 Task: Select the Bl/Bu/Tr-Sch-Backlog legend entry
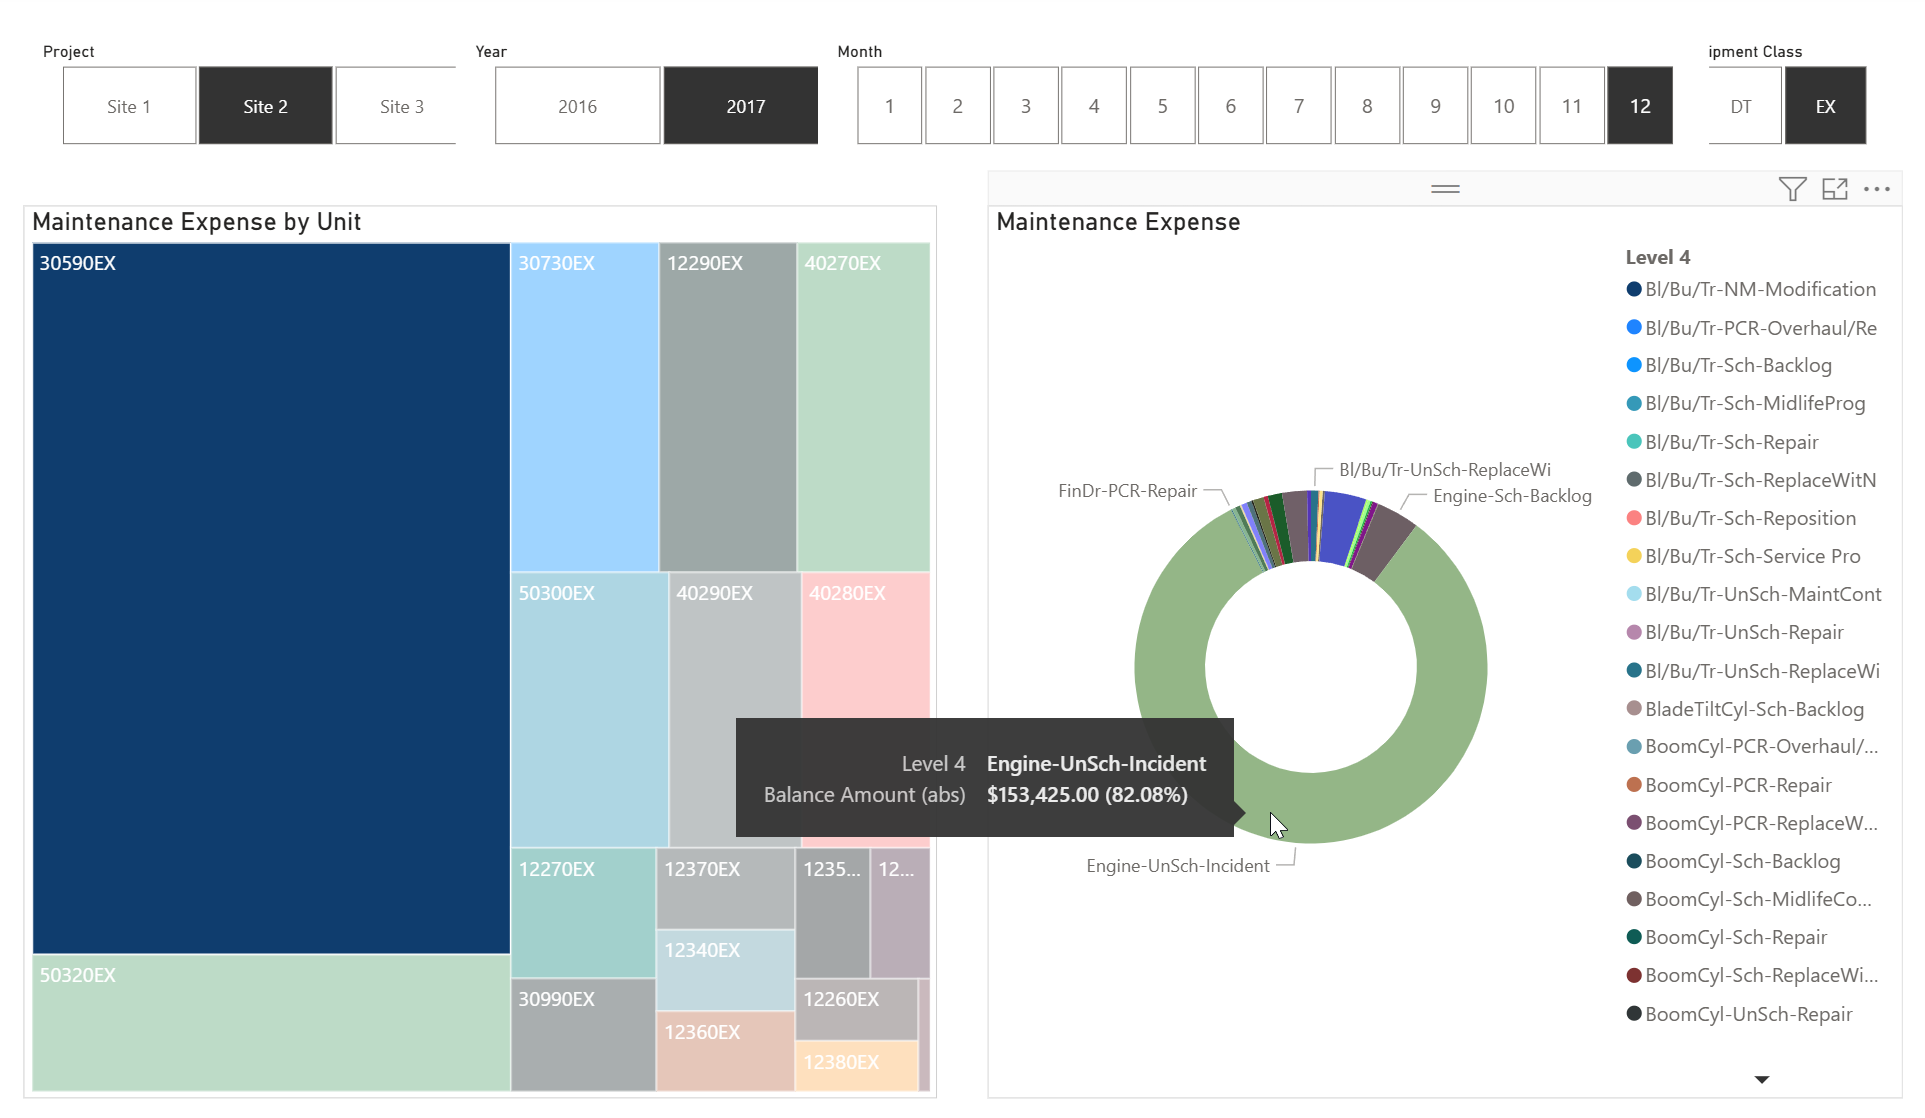coord(1738,366)
